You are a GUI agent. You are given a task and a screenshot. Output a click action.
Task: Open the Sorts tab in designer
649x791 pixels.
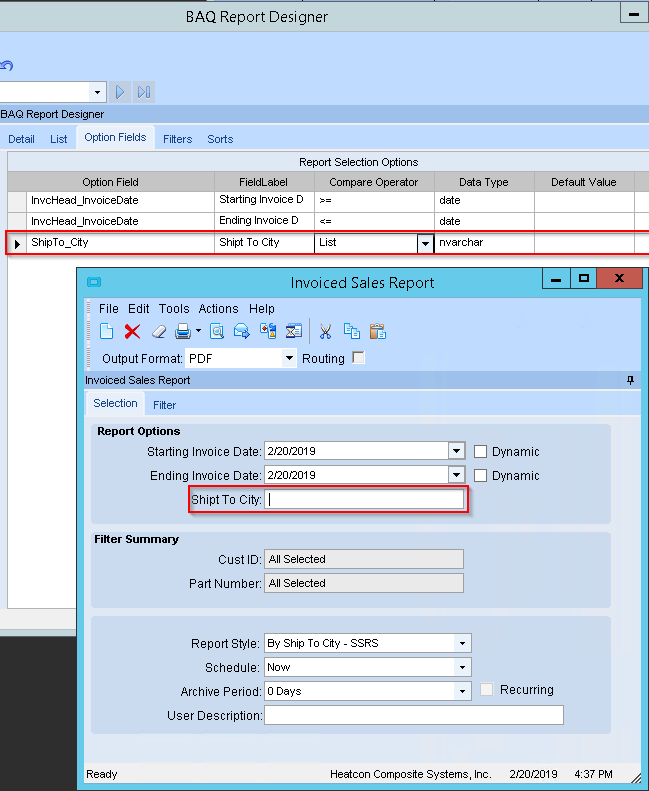[x=220, y=139]
